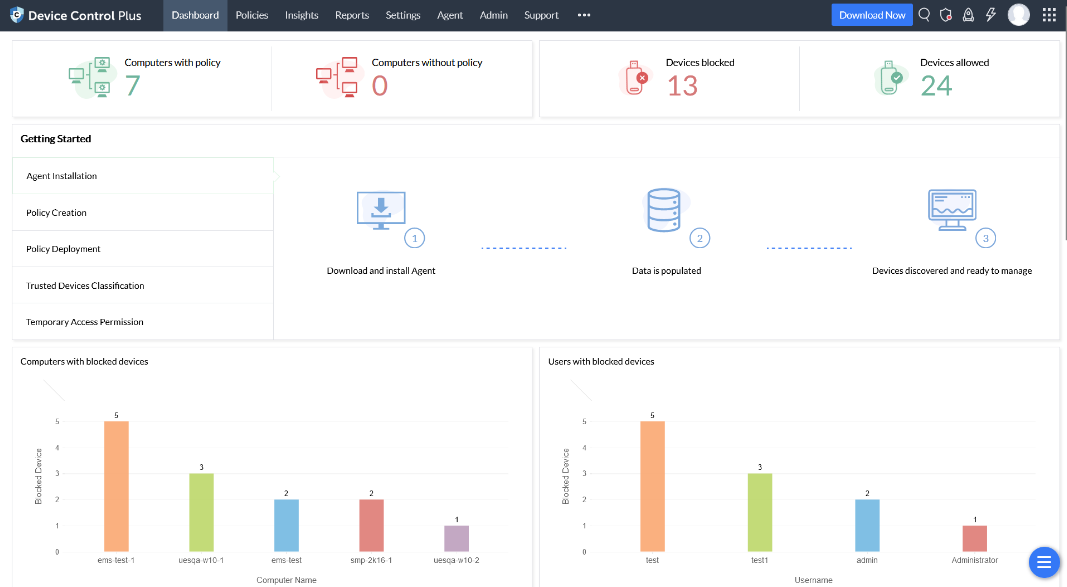Open the rocket quick-launch icon
1067x587 pixels.
tap(968, 15)
